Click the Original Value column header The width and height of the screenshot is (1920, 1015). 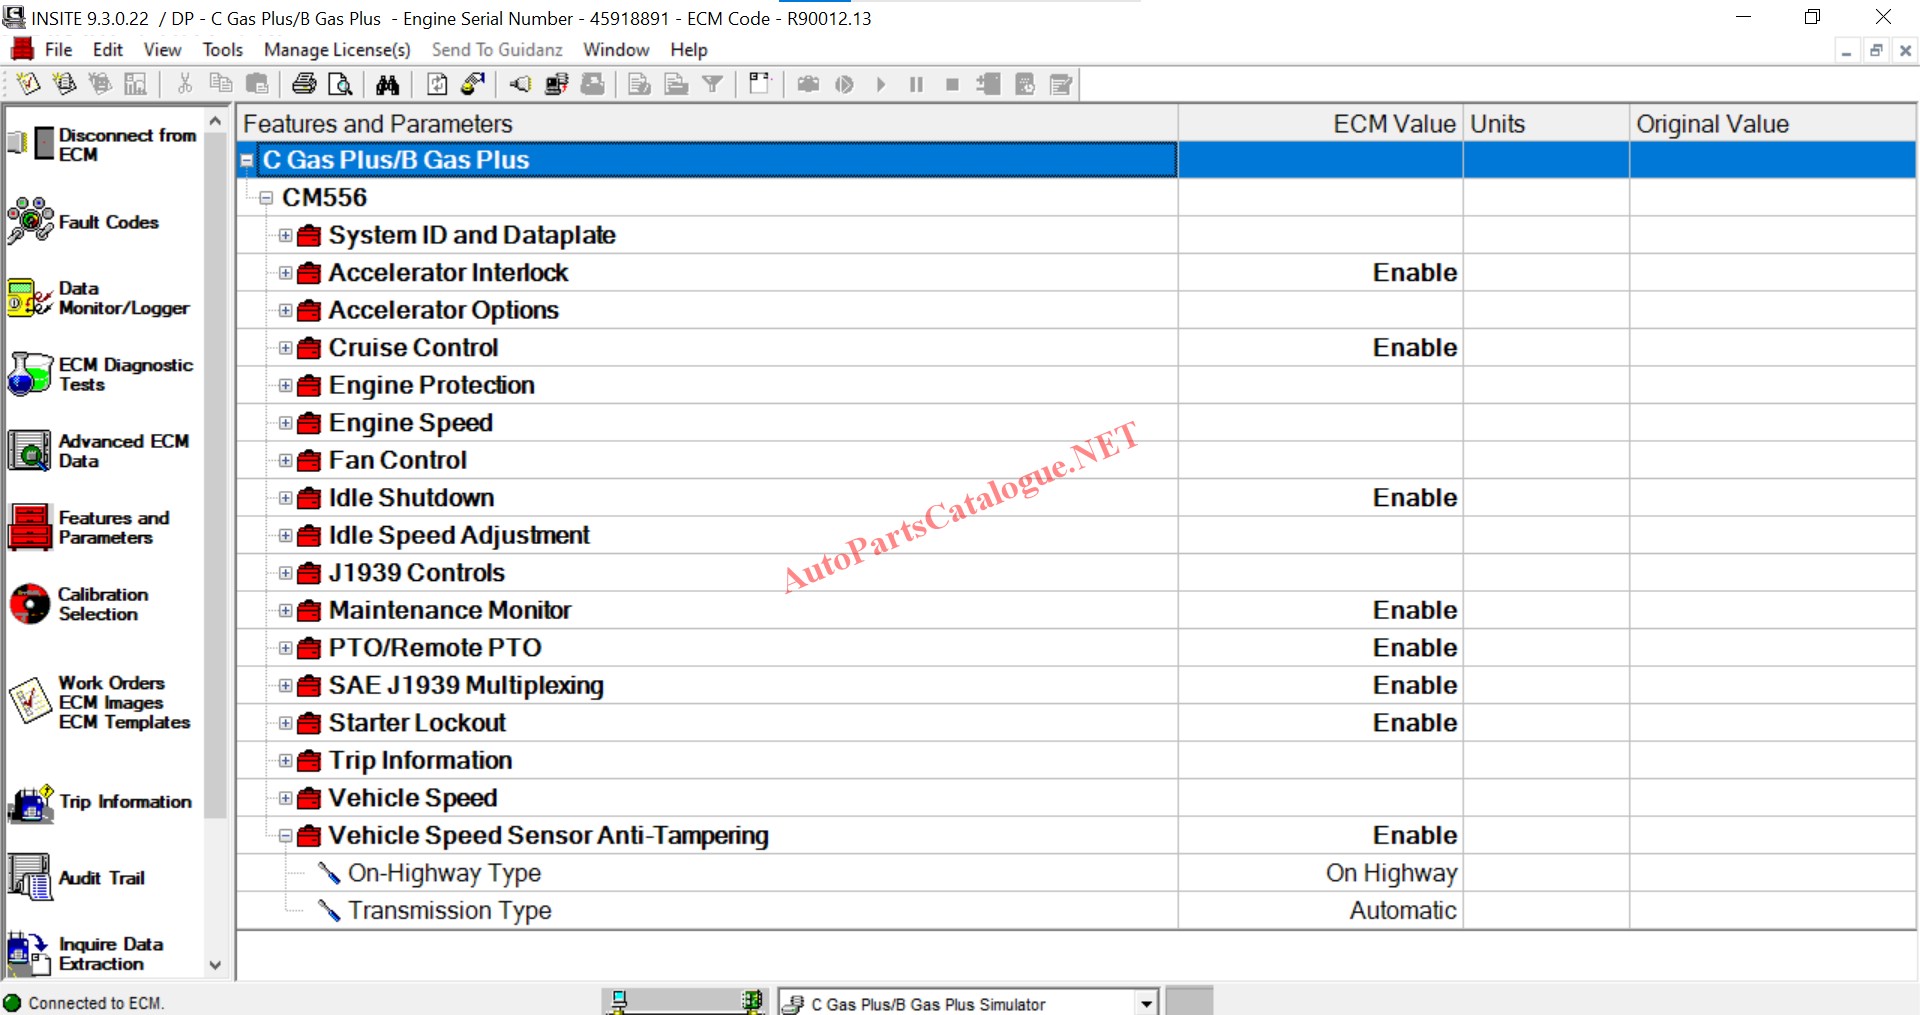pyautogui.click(x=1712, y=124)
